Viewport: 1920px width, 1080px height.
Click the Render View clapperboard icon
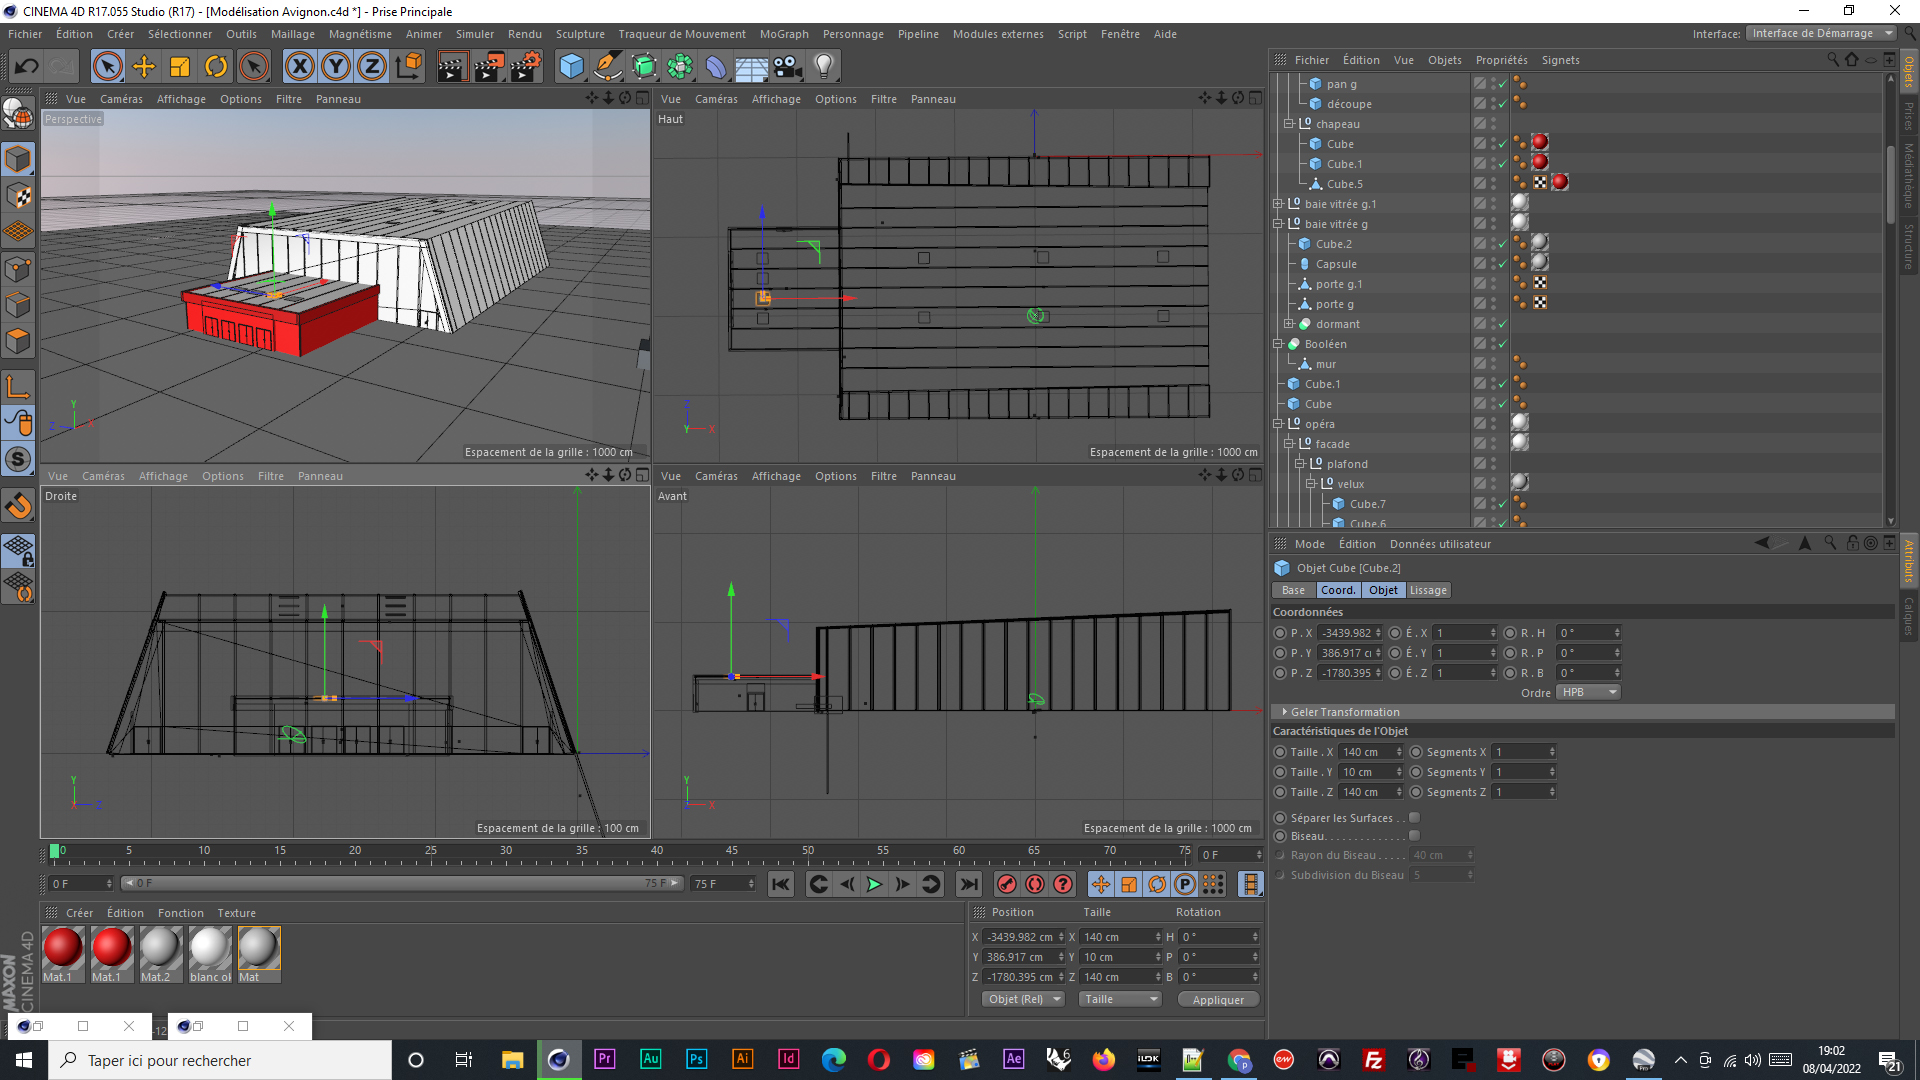(451, 67)
